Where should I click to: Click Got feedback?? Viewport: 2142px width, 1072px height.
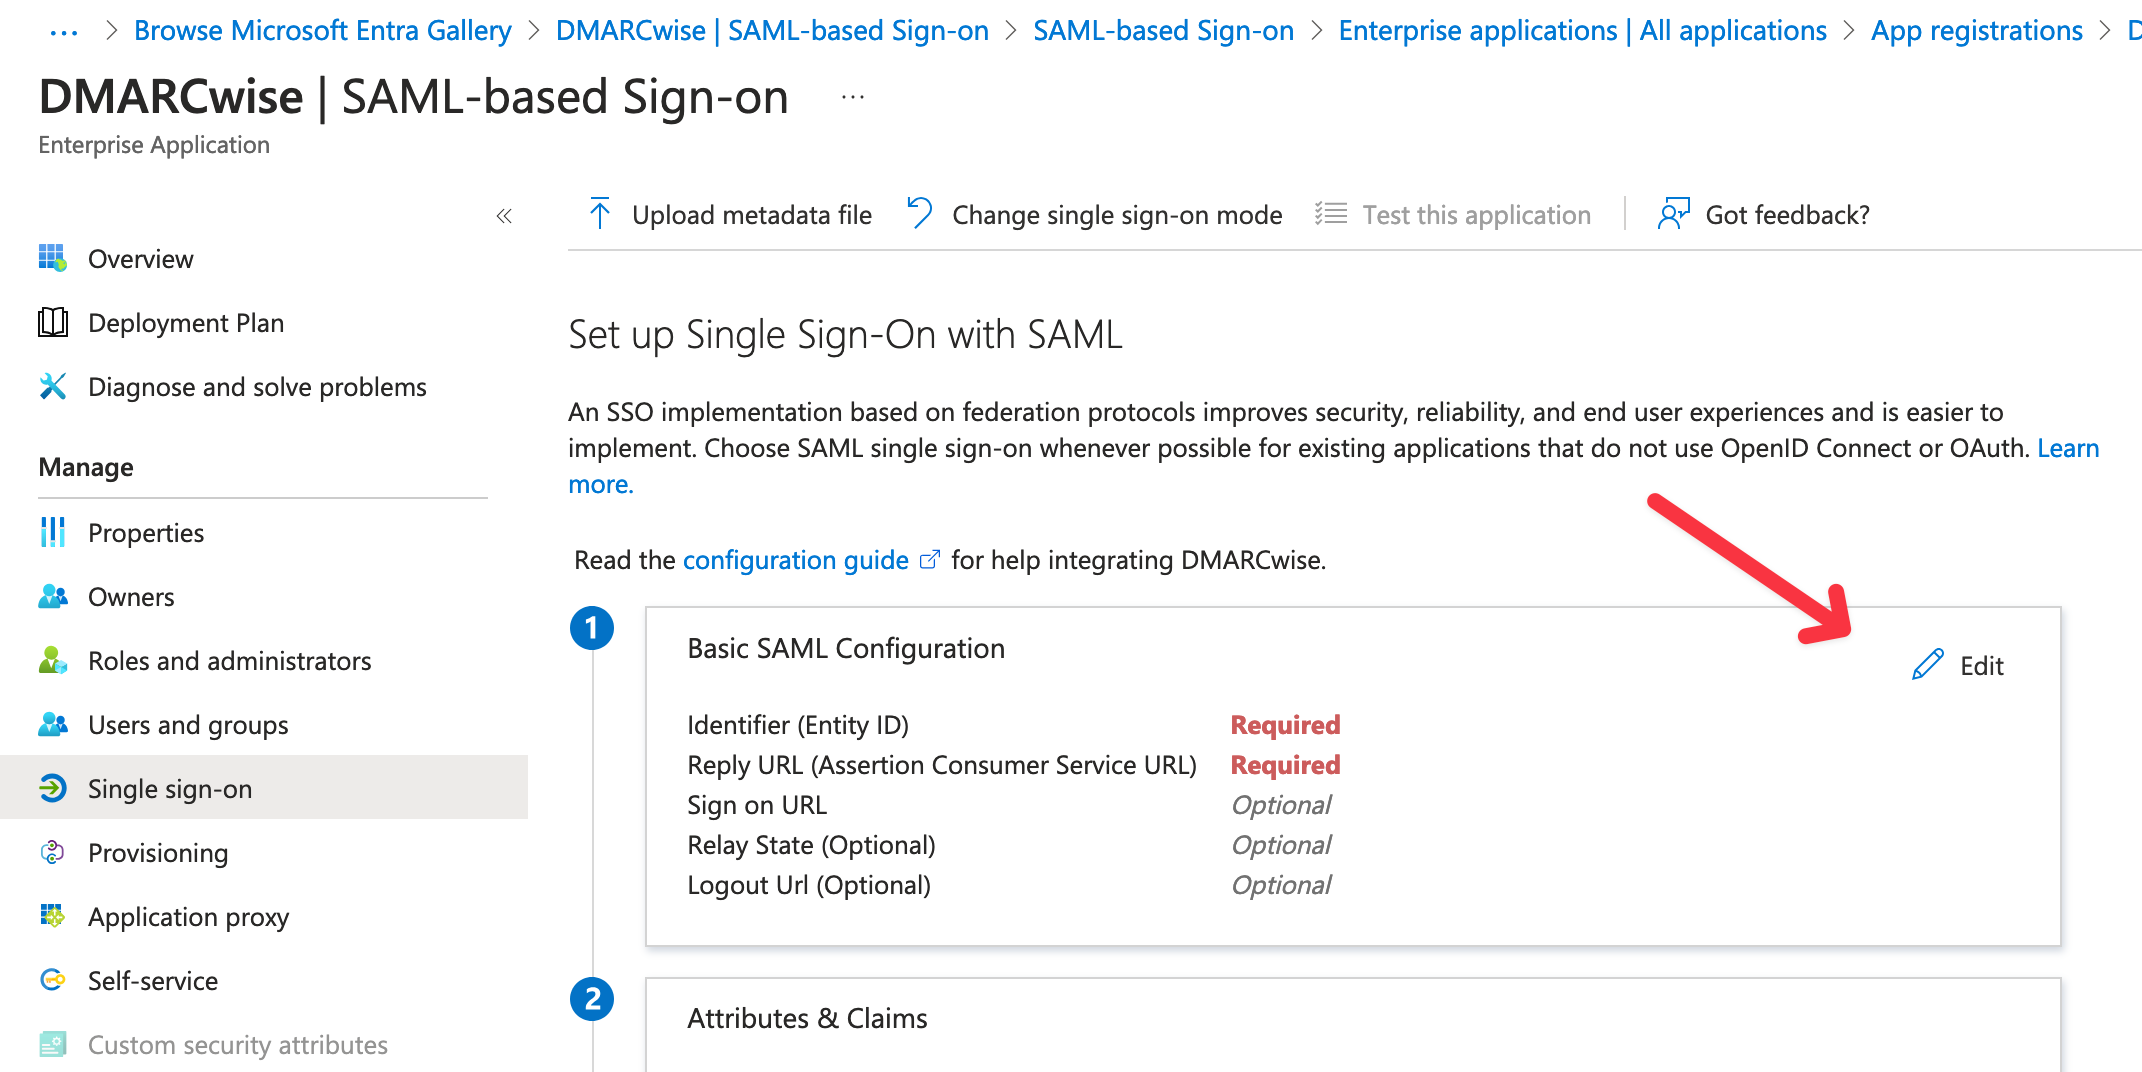pos(1764,214)
